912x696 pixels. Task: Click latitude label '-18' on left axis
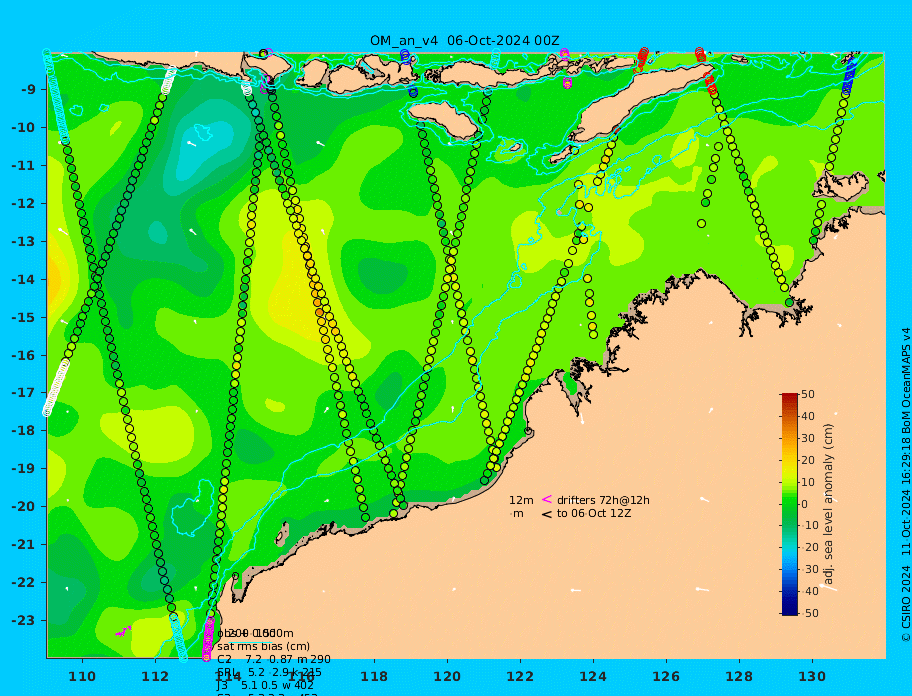pos(24,431)
